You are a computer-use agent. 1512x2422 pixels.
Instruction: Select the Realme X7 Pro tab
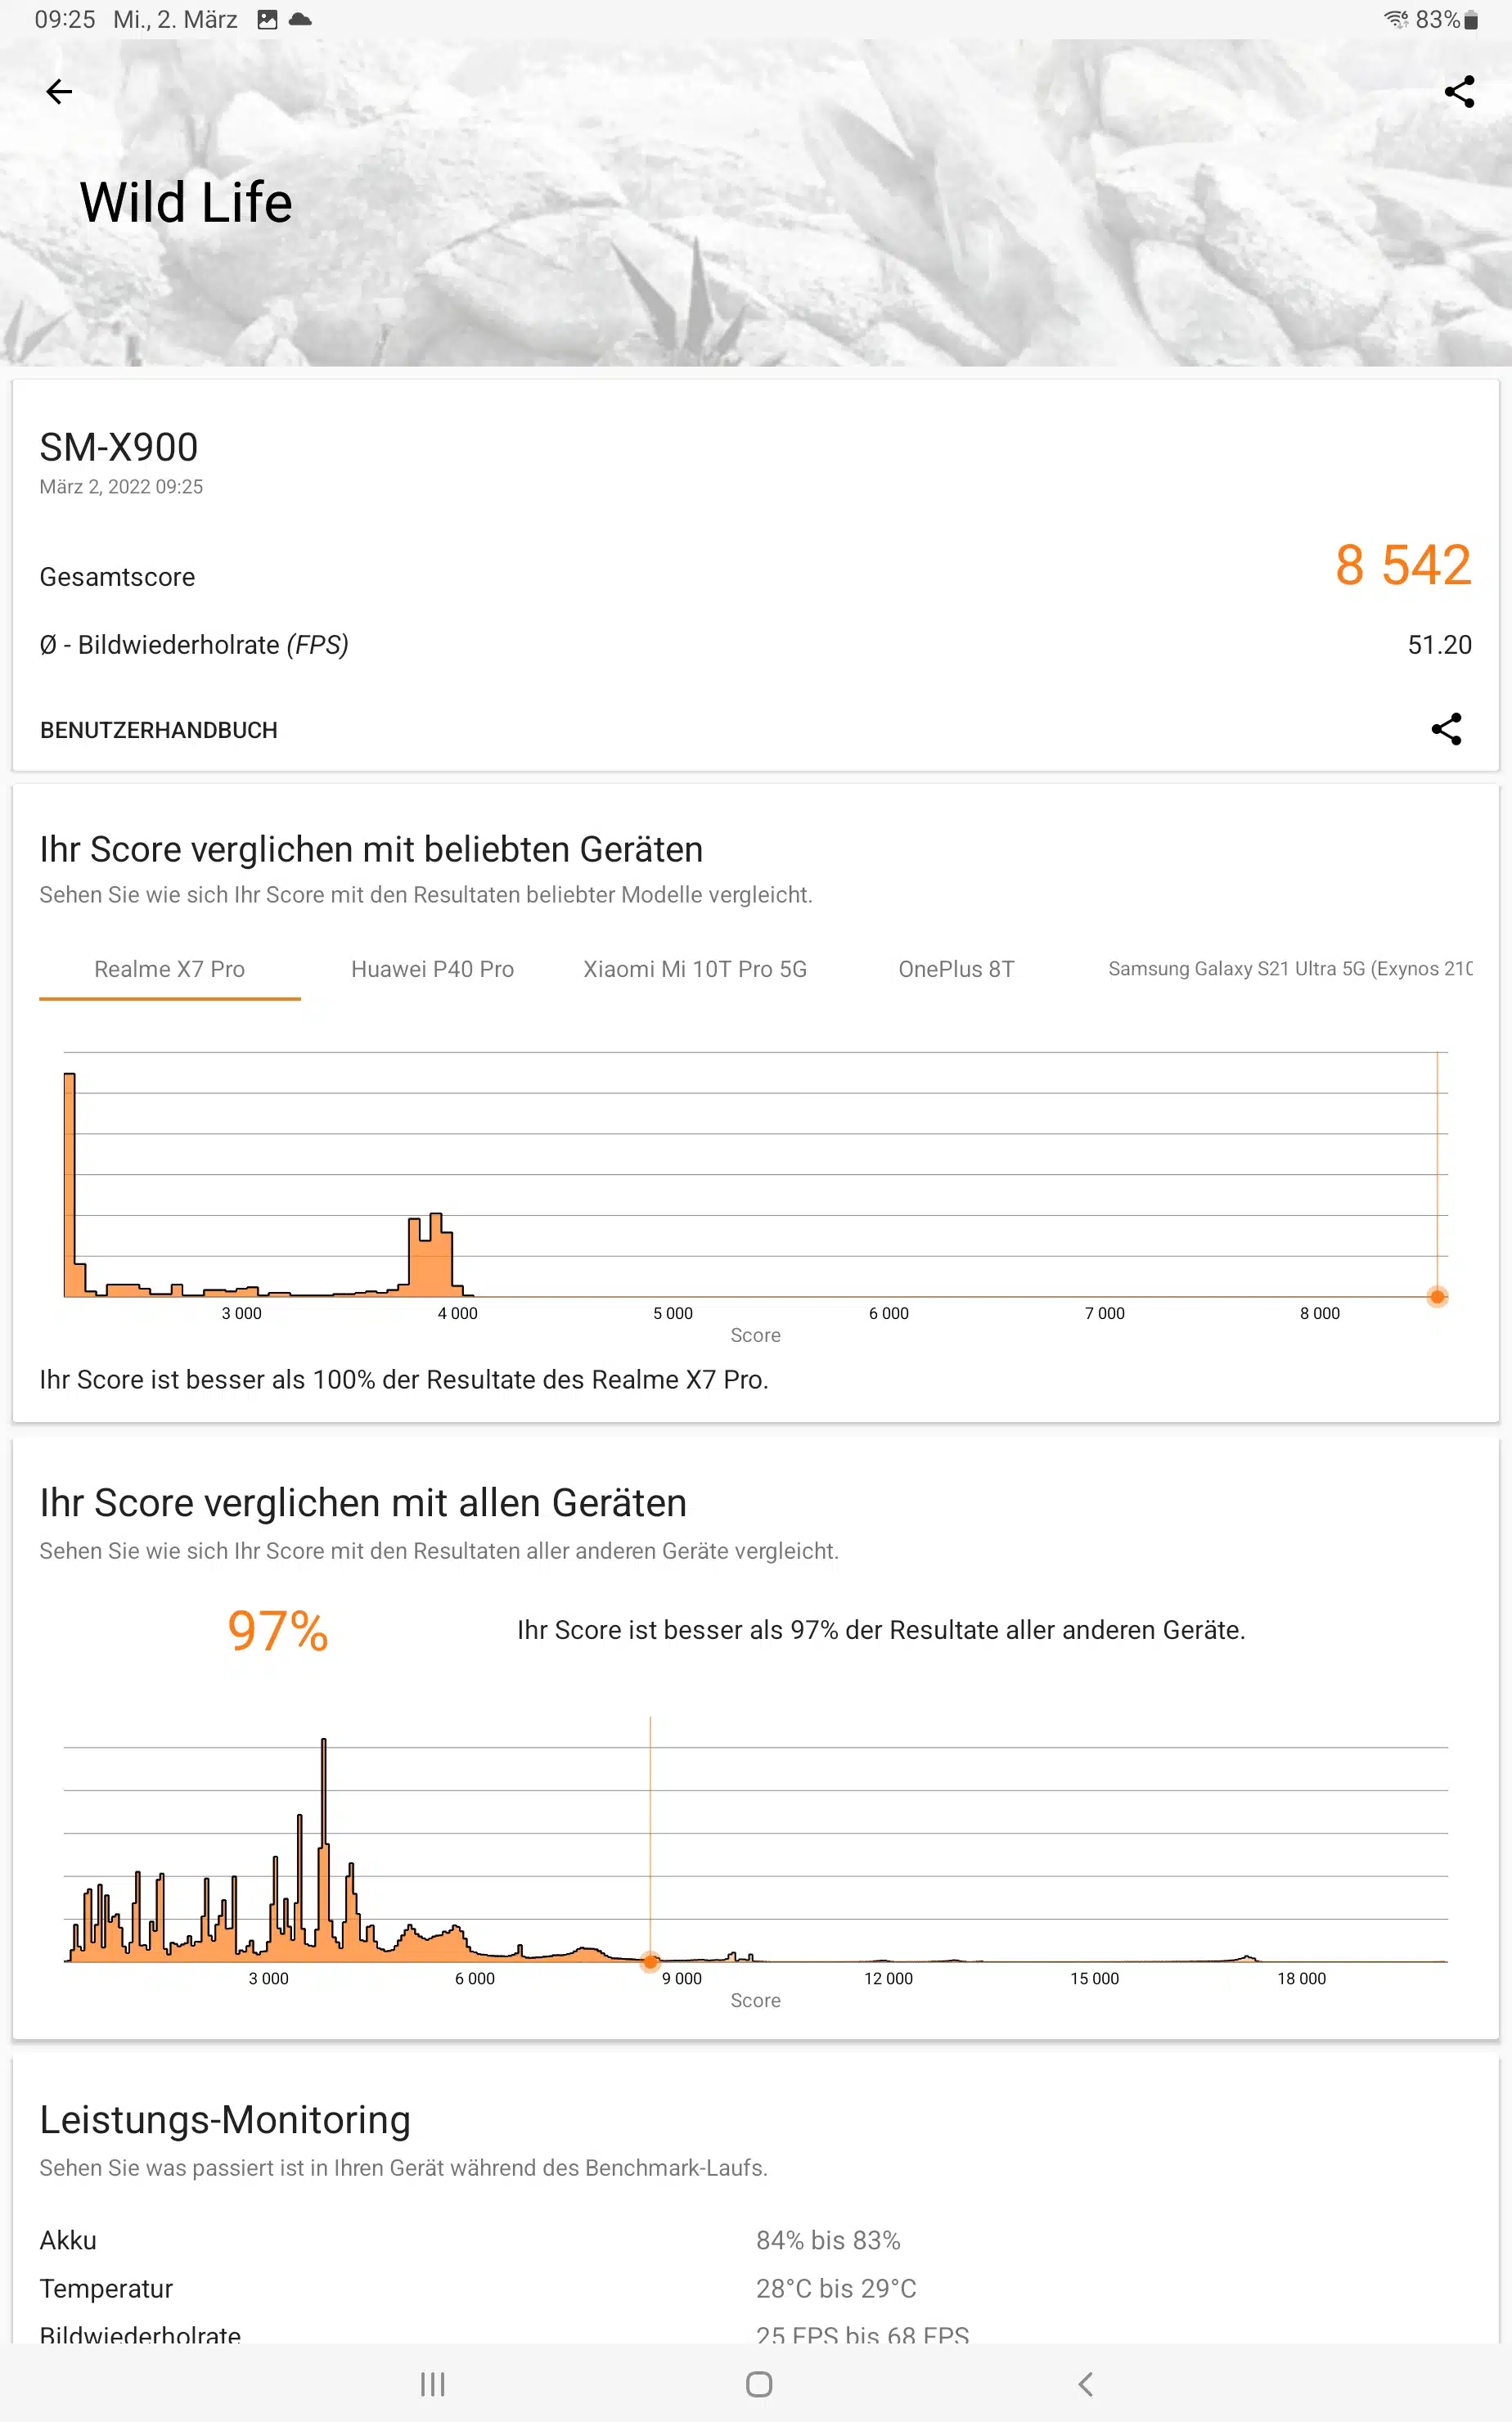pos(169,969)
